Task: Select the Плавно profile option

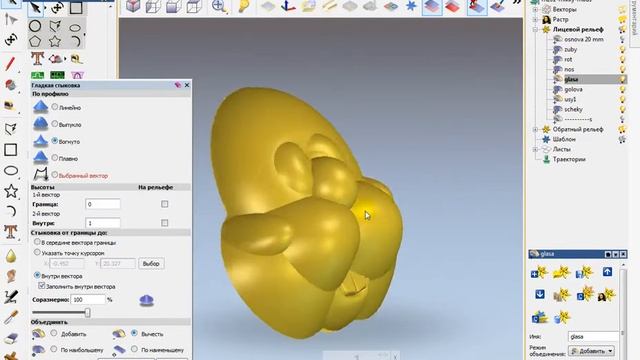Action: click(x=55, y=158)
